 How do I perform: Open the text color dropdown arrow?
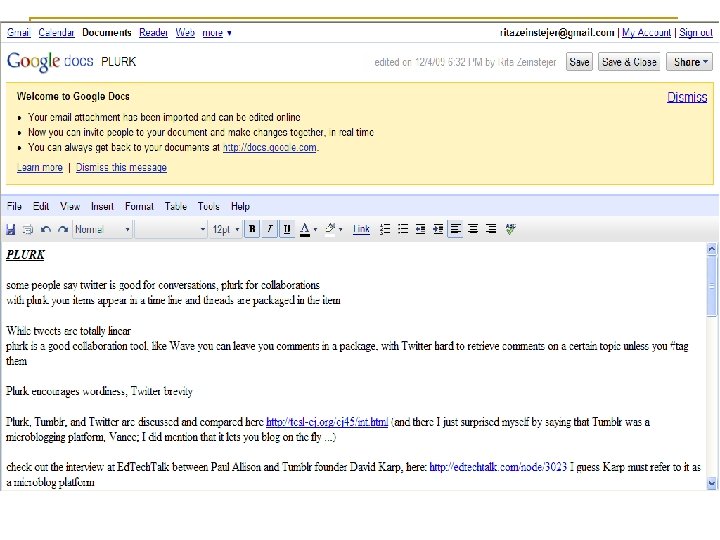tap(315, 229)
